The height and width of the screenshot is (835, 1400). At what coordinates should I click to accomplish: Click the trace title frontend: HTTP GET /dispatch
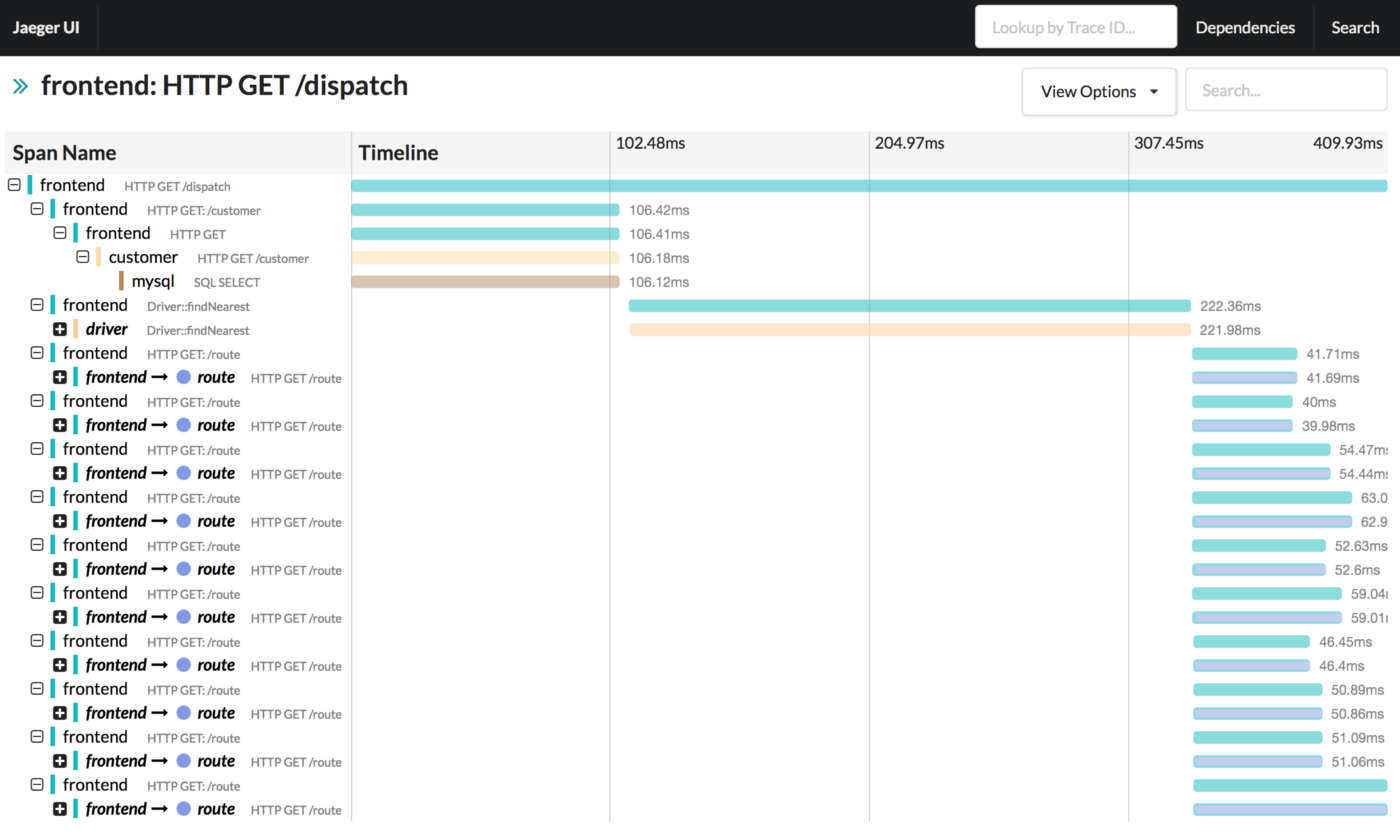pyautogui.click(x=224, y=86)
